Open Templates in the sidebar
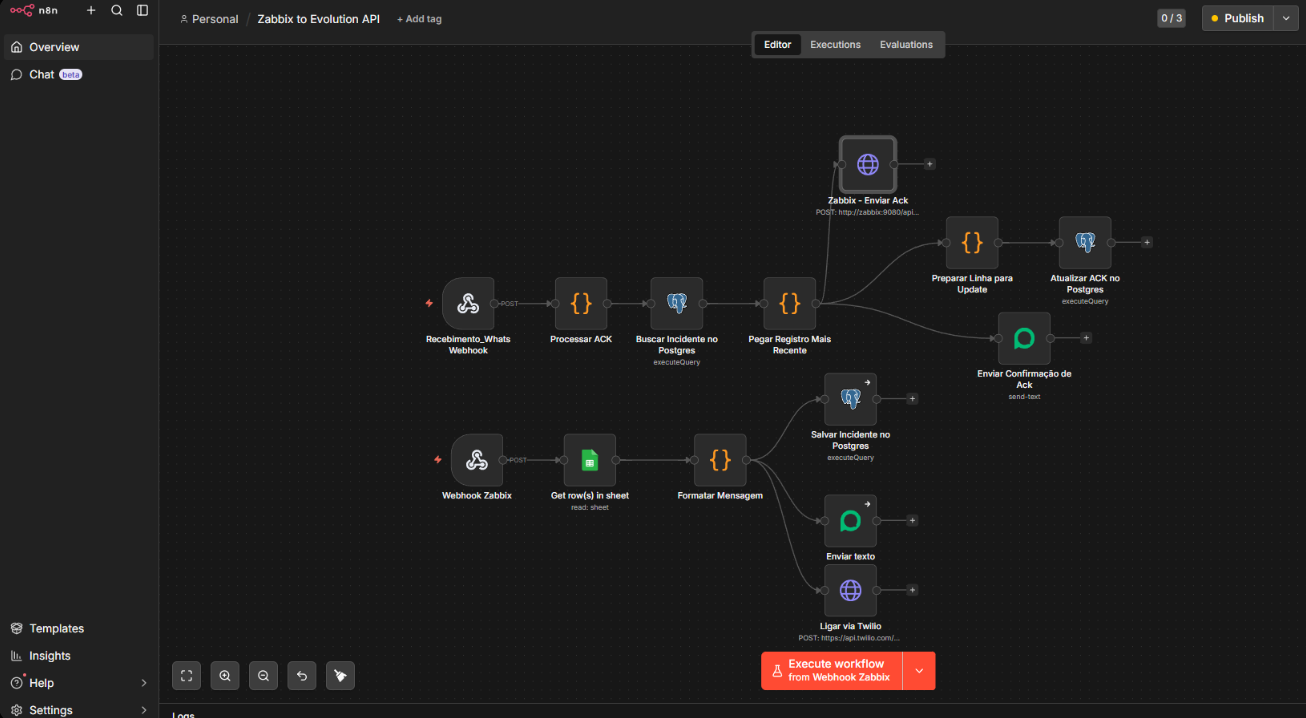The image size is (1306, 718). (x=79, y=628)
